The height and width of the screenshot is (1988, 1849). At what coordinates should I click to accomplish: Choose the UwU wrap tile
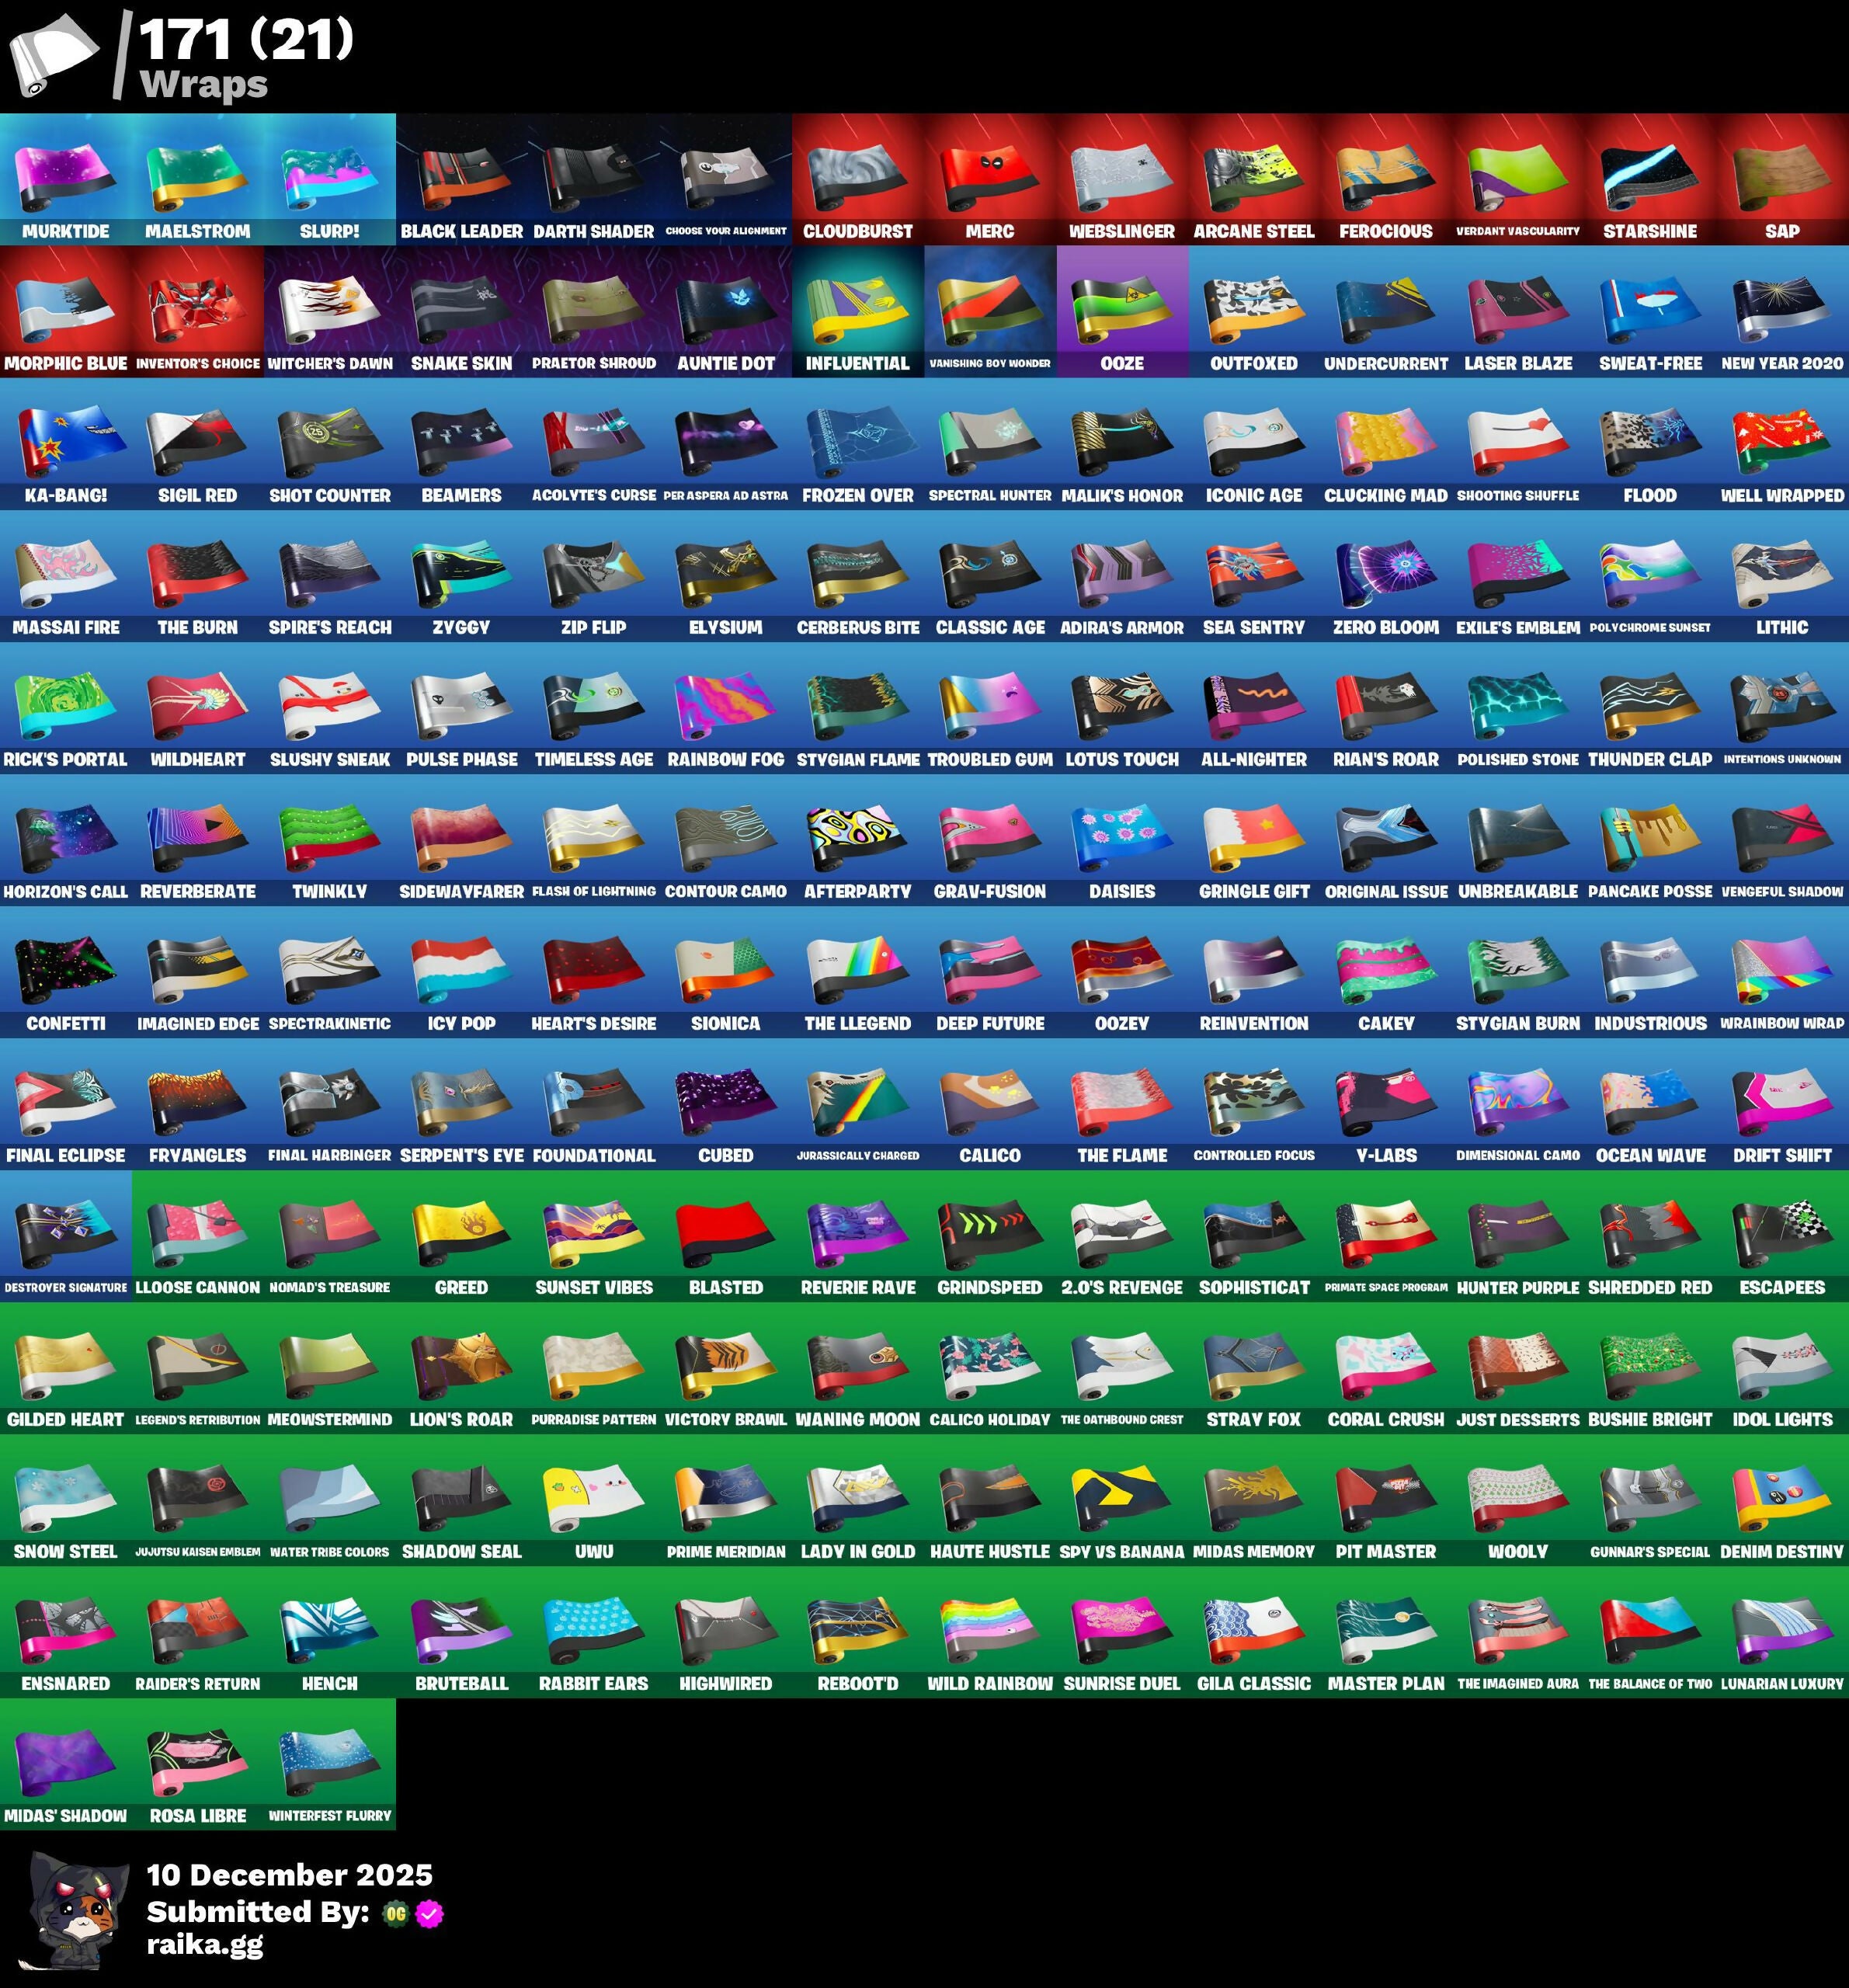point(593,1498)
